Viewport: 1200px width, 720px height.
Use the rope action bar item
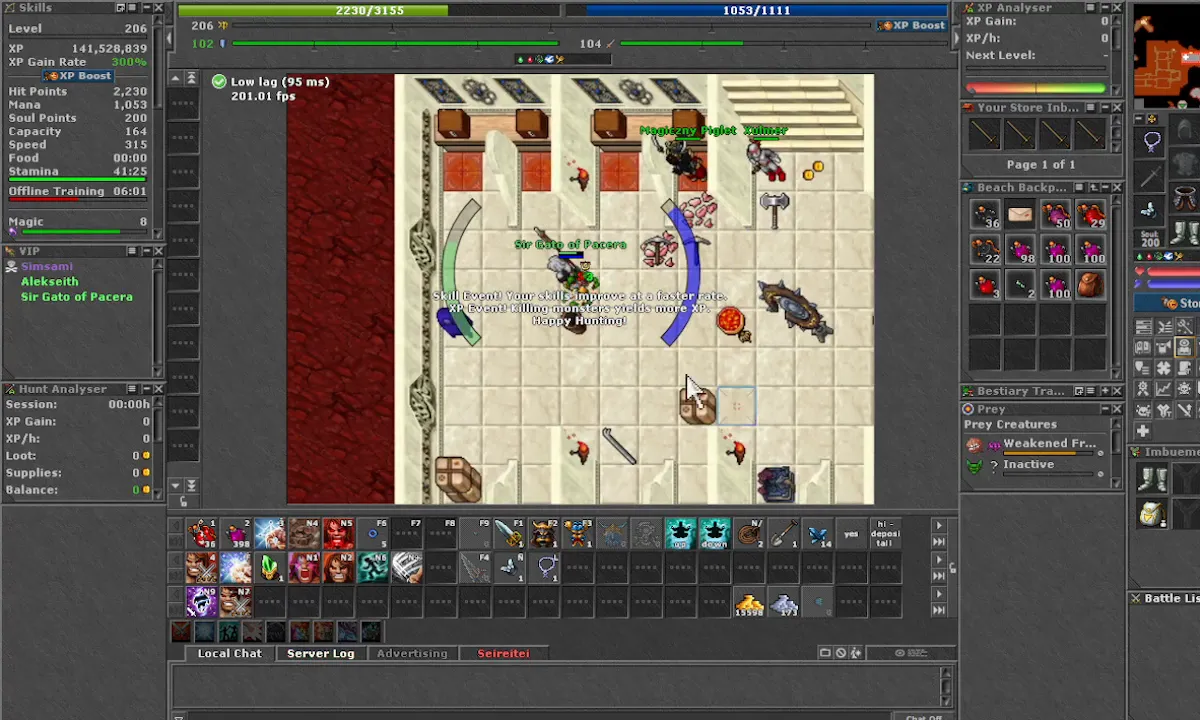click(750, 533)
